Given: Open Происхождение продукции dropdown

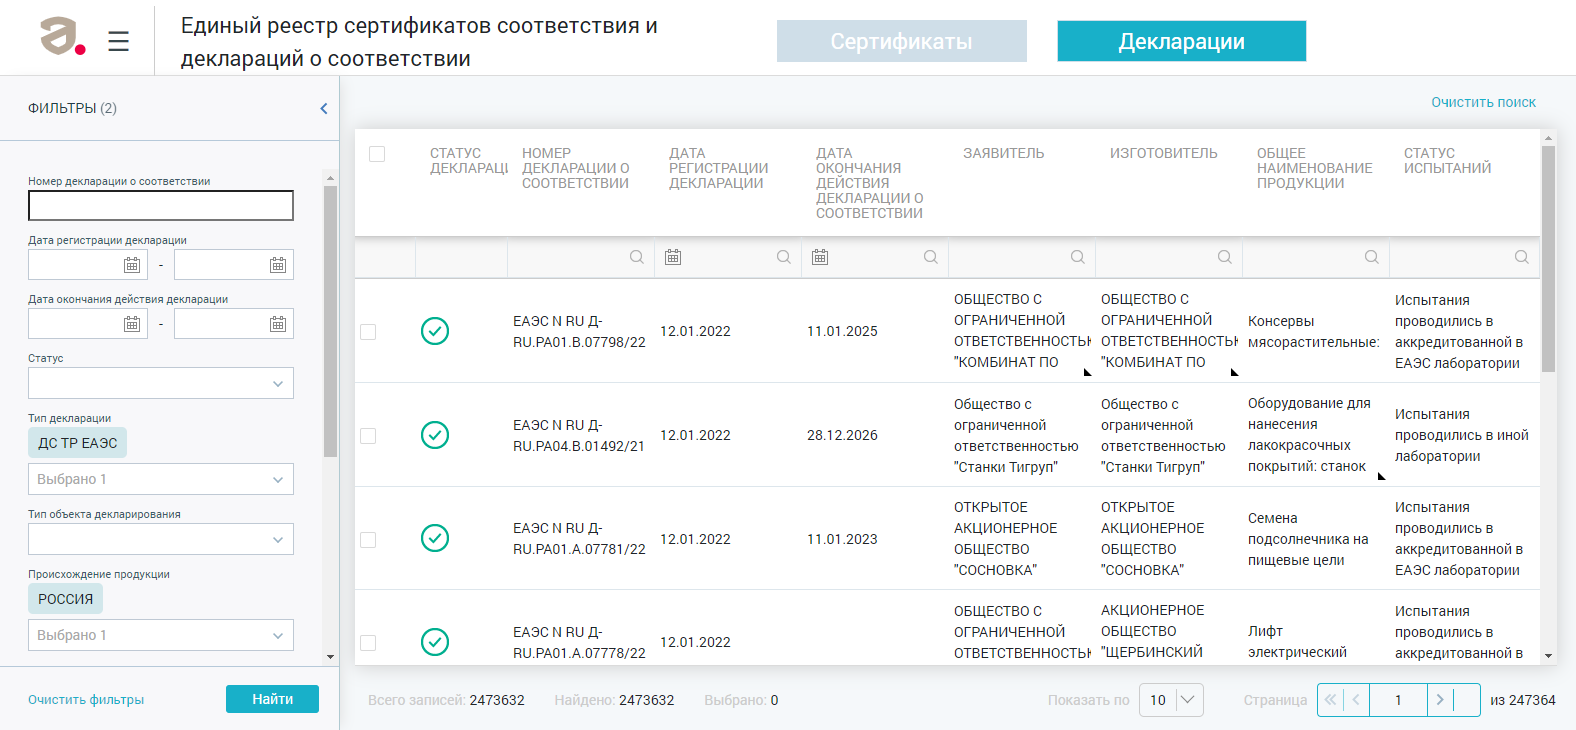Looking at the screenshot, I should point(161,635).
